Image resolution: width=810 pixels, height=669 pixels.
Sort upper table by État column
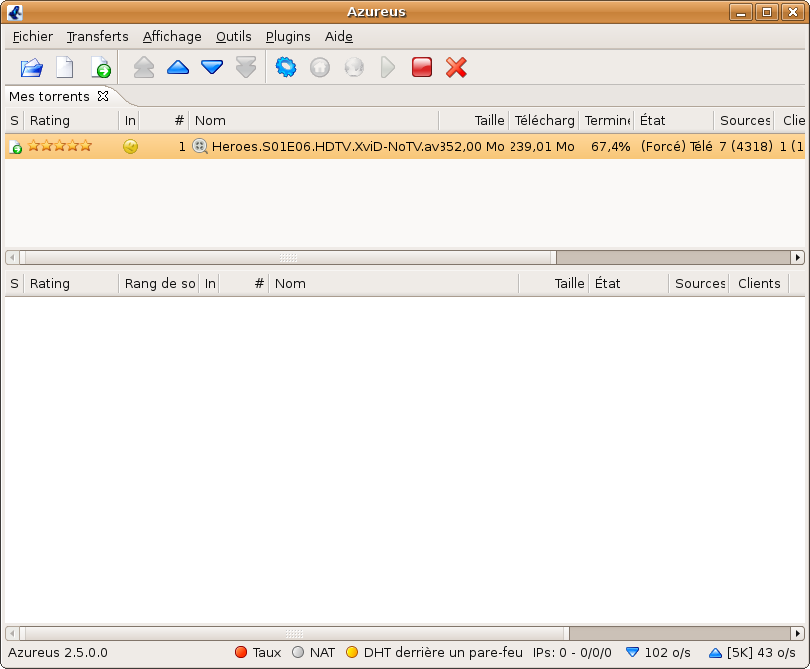click(x=674, y=121)
